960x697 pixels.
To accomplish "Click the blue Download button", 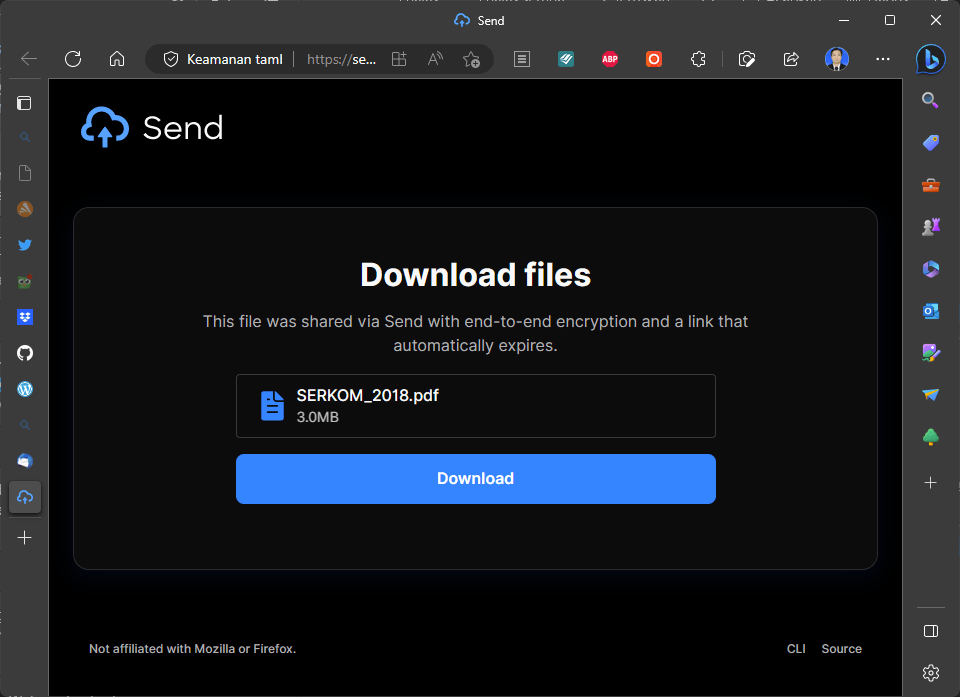I will pos(475,479).
